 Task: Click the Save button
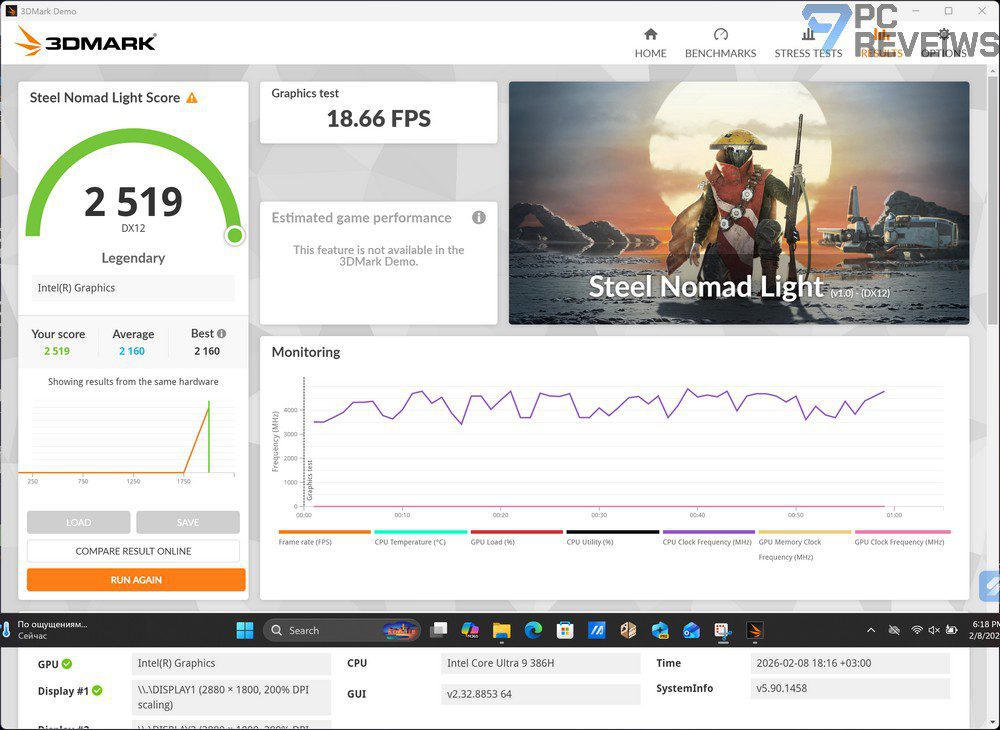188,522
